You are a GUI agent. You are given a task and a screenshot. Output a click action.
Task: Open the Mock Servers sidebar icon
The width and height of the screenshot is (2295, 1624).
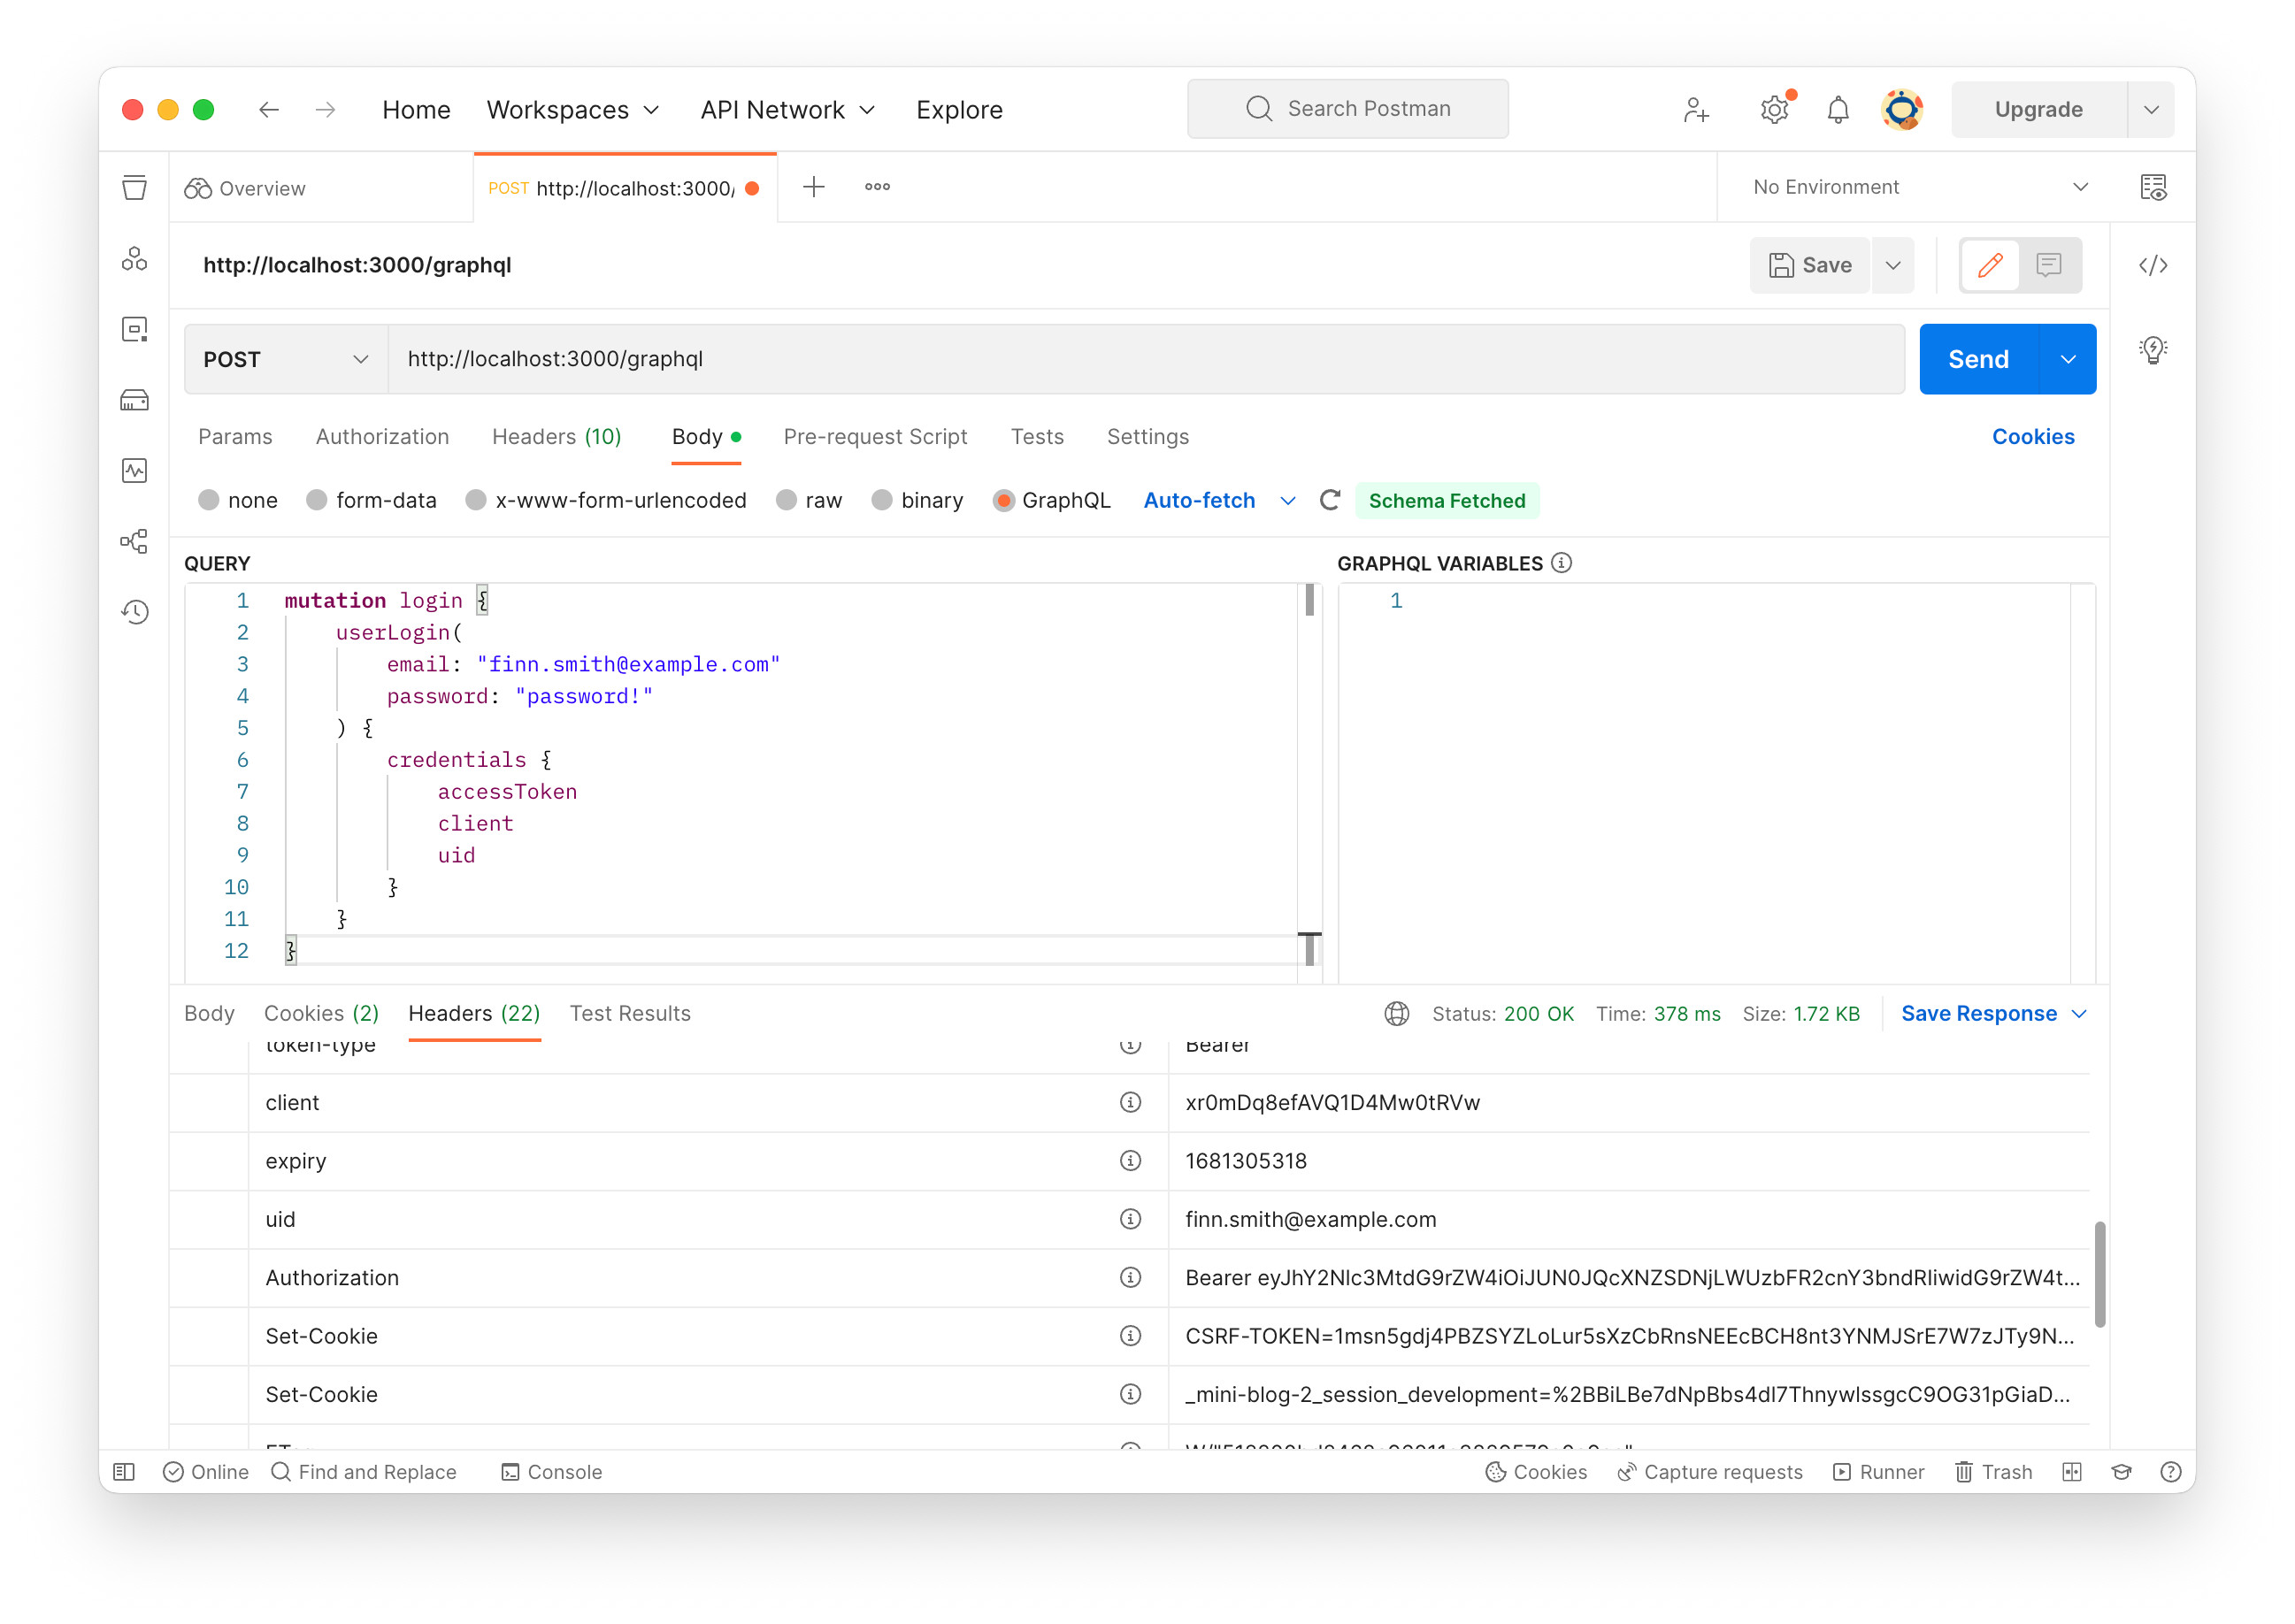[x=134, y=400]
